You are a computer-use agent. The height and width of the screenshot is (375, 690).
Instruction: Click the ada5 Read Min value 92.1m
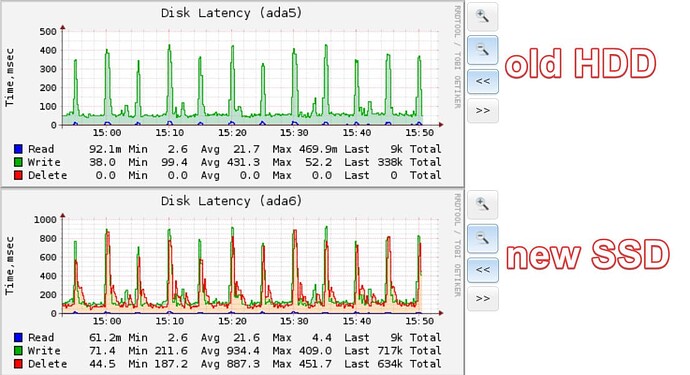[105, 149]
